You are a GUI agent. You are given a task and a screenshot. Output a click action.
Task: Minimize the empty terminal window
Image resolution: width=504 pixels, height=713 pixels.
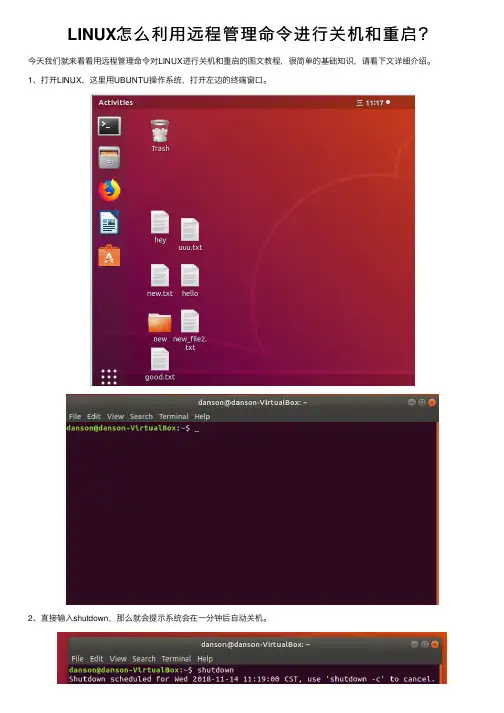412,402
